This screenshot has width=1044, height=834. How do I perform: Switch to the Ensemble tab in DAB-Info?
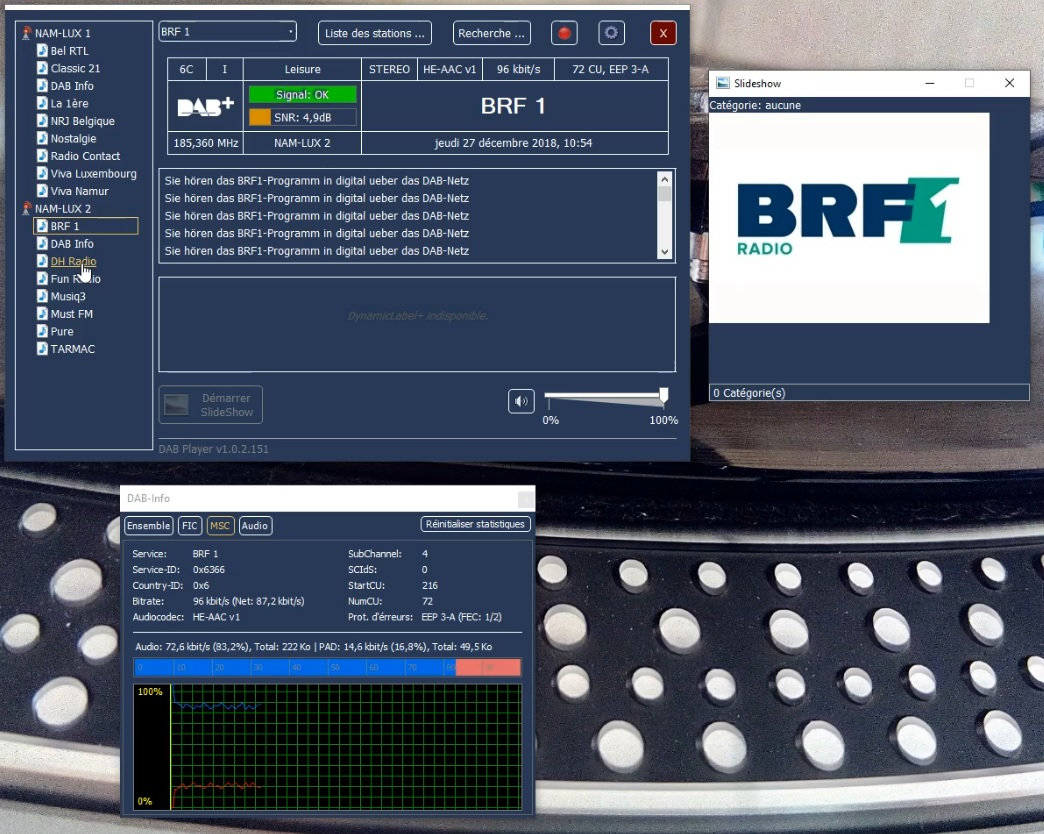pyautogui.click(x=148, y=526)
